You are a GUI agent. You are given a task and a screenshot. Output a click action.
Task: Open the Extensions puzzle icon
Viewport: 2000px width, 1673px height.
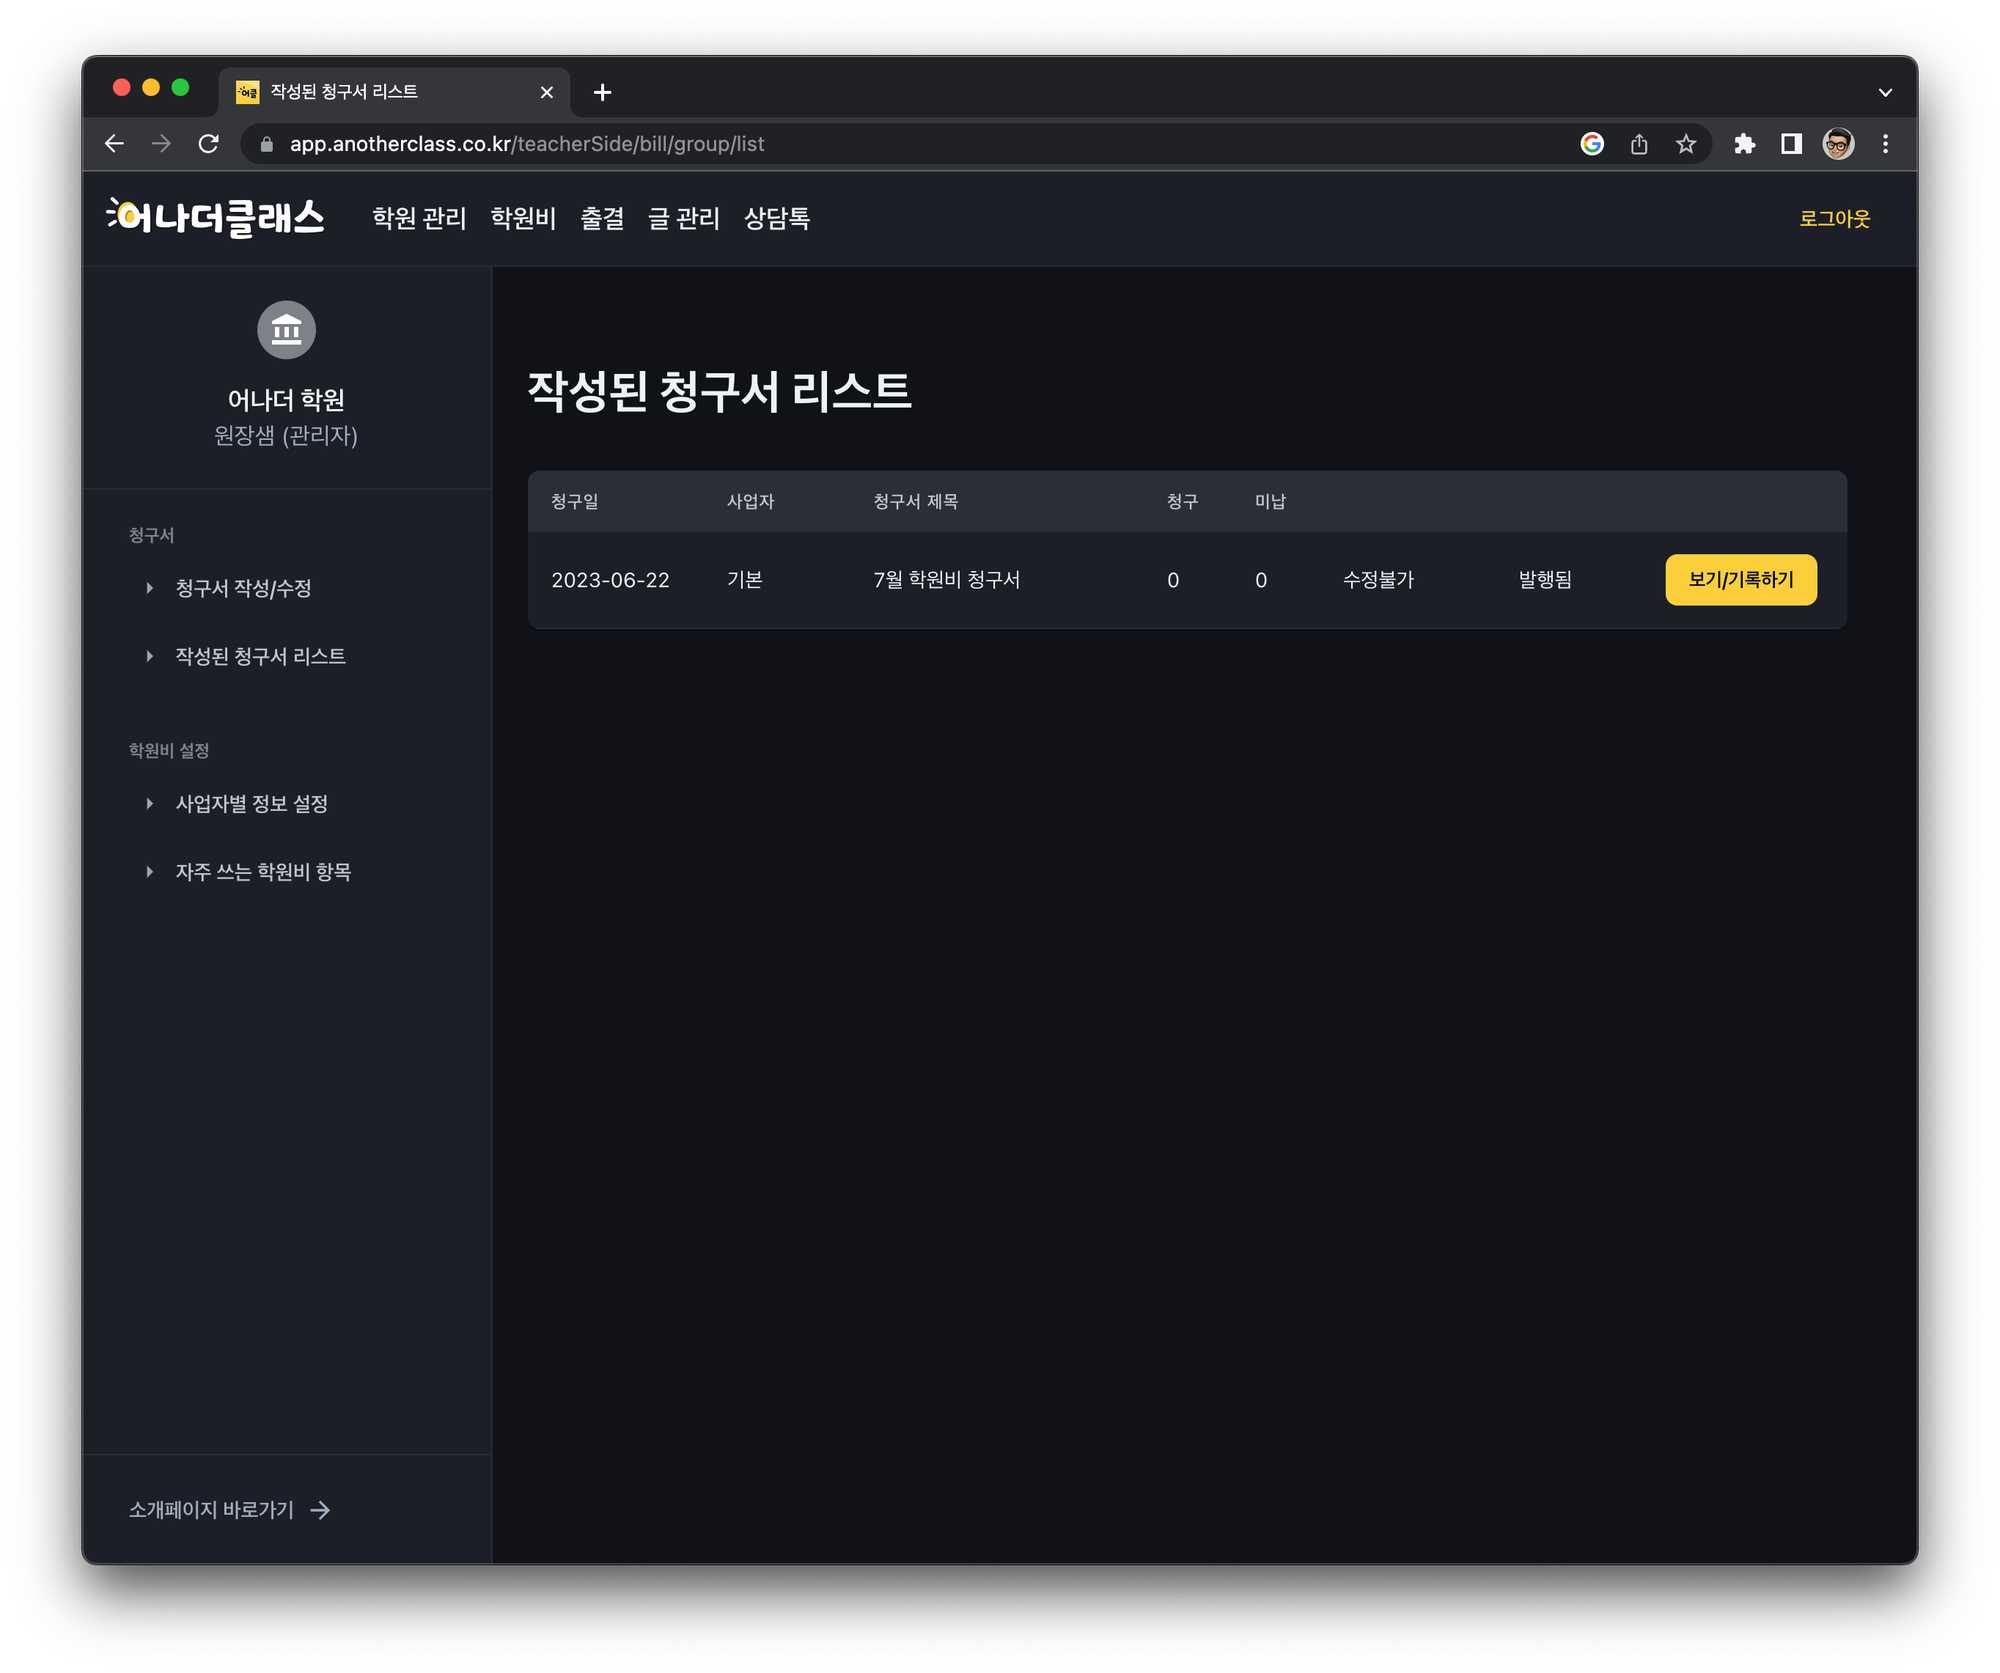pyautogui.click(x=1744, y=144)
